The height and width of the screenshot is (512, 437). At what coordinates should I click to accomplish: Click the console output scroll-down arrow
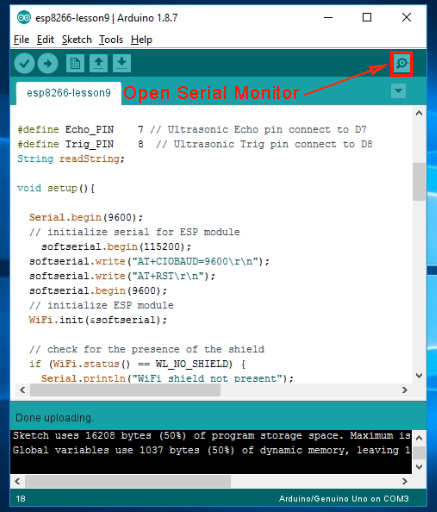(x=419, y=467)
